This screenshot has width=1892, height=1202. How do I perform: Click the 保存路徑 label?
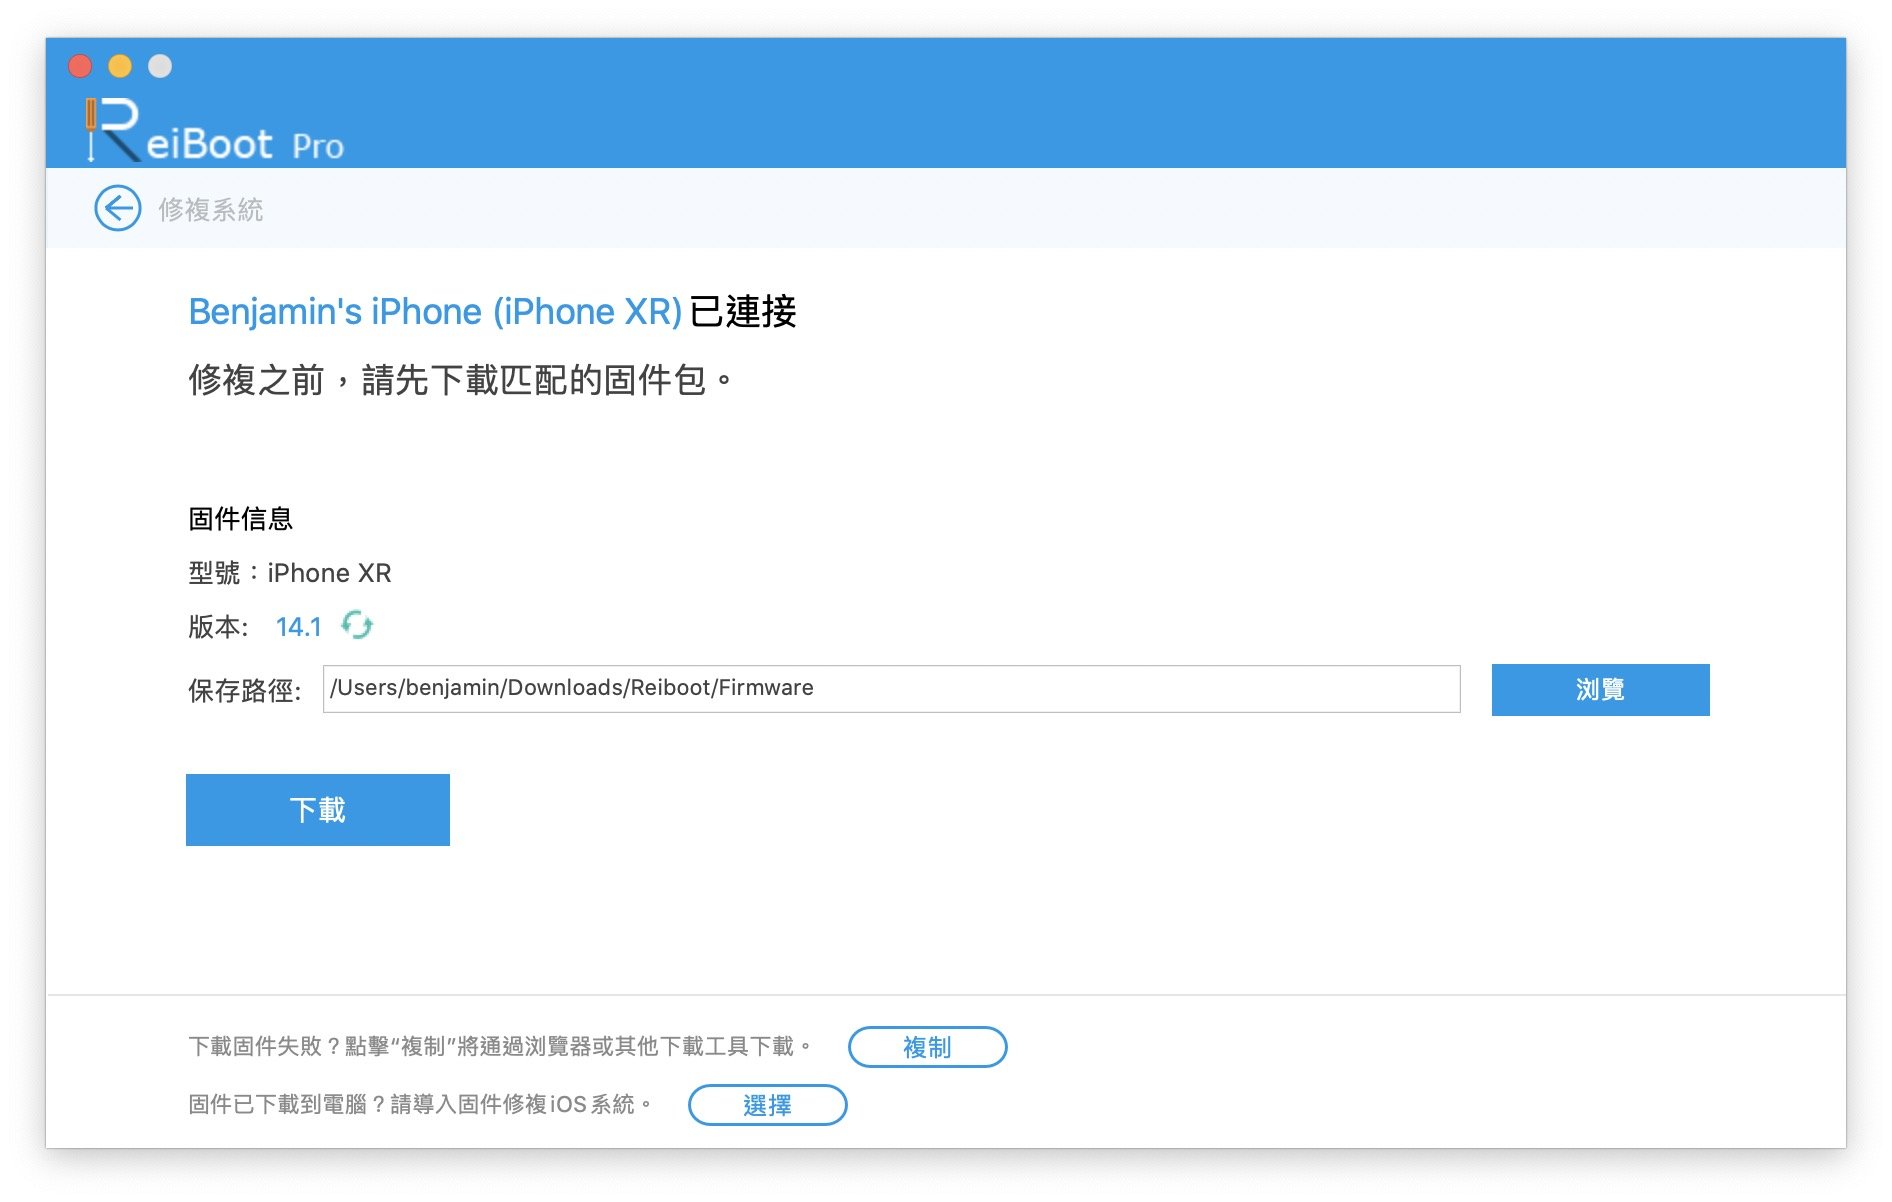click(244, 691)
